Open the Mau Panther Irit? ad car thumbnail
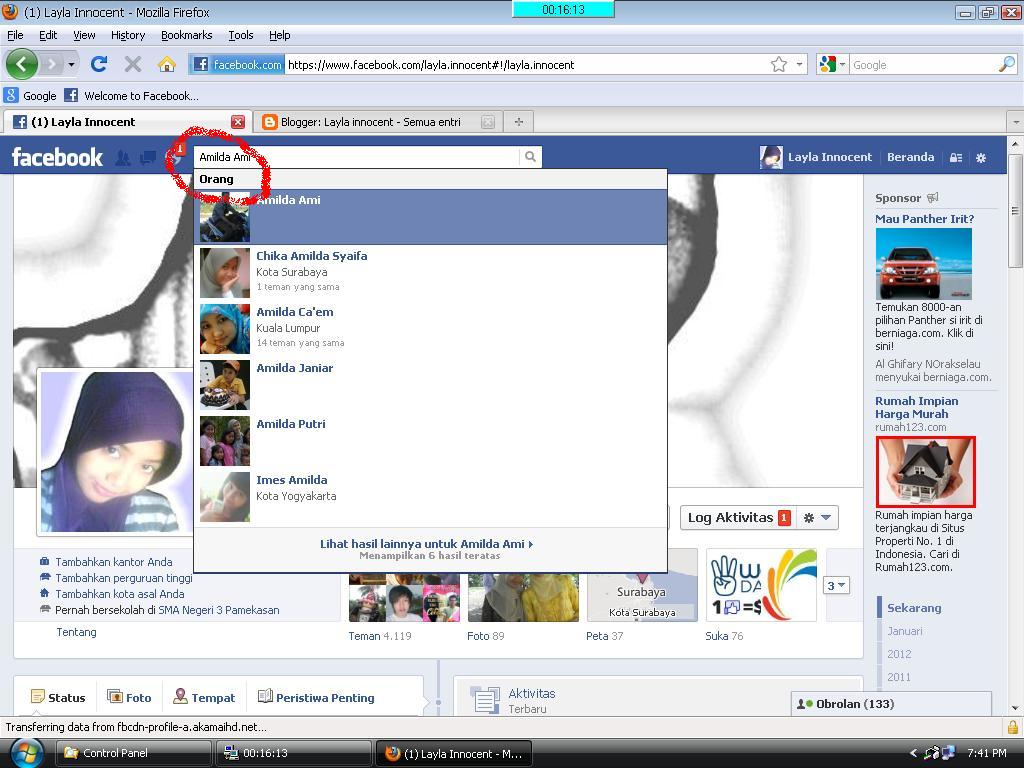The image size is (1024, 768). click(x=923, y=263)
